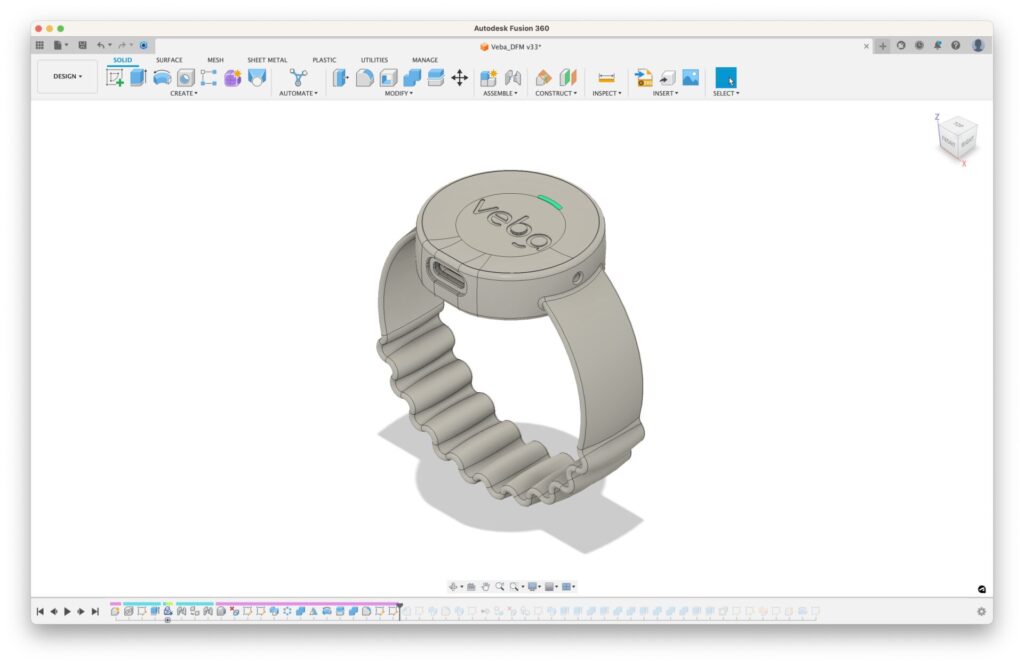Open the File menu icon
This screenshot has width=1024, height=665.
tap(58, 45)
